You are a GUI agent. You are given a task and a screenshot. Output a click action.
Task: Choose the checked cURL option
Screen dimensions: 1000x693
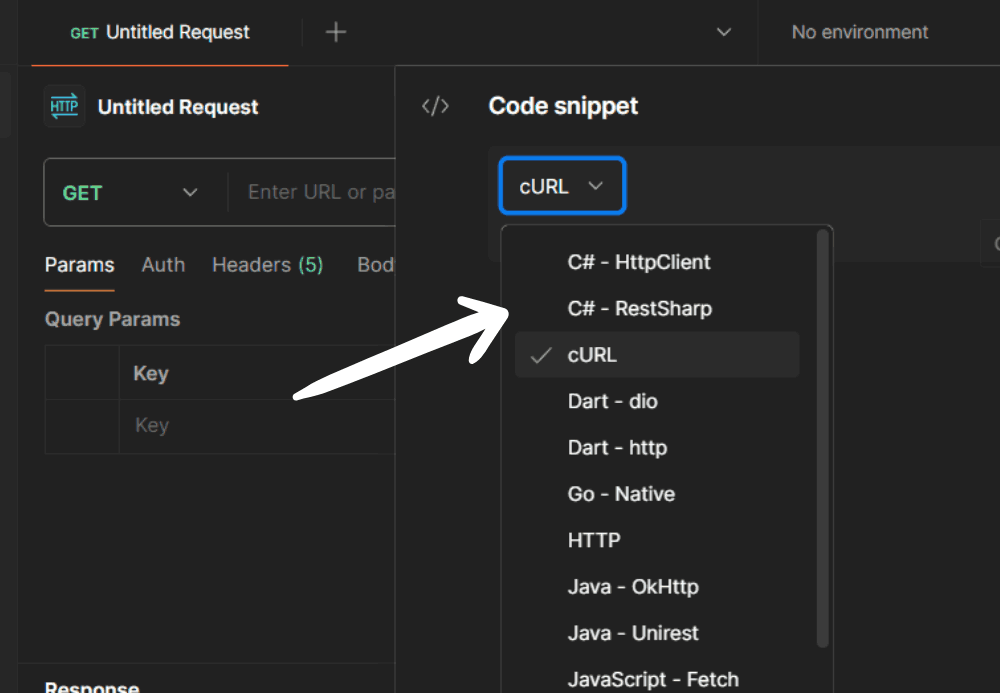click(x=592, y=355)
